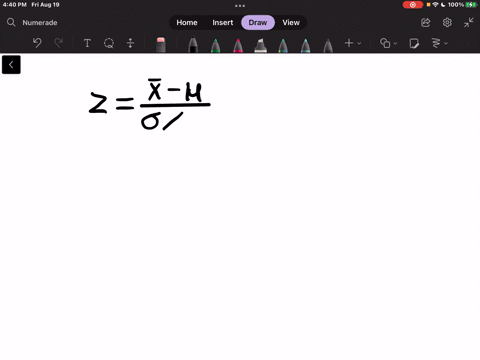Expand the Shapes dropdown chevron
Screen dimensions: 480x360
(x=395, y=43)
